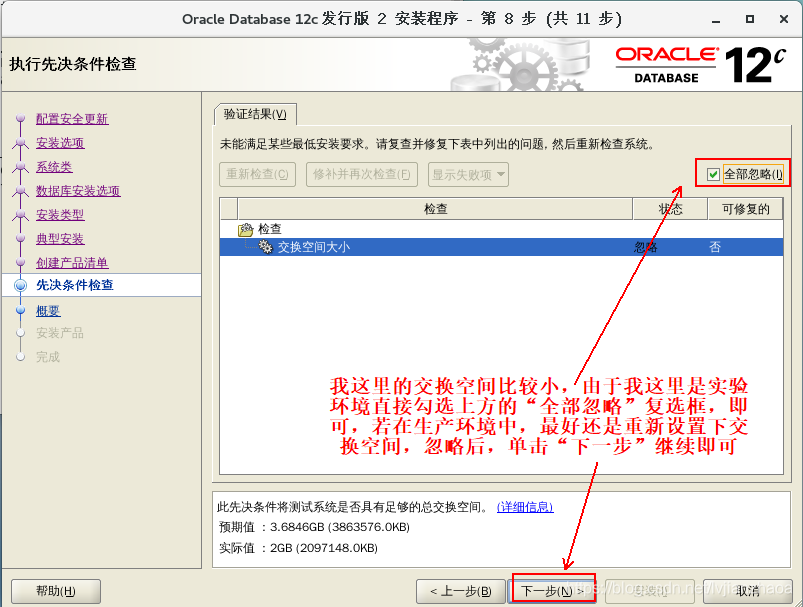Switch to the 验证结果(V) tab
The width and height of the screenshot is (803, 607).
click(255, 114)
